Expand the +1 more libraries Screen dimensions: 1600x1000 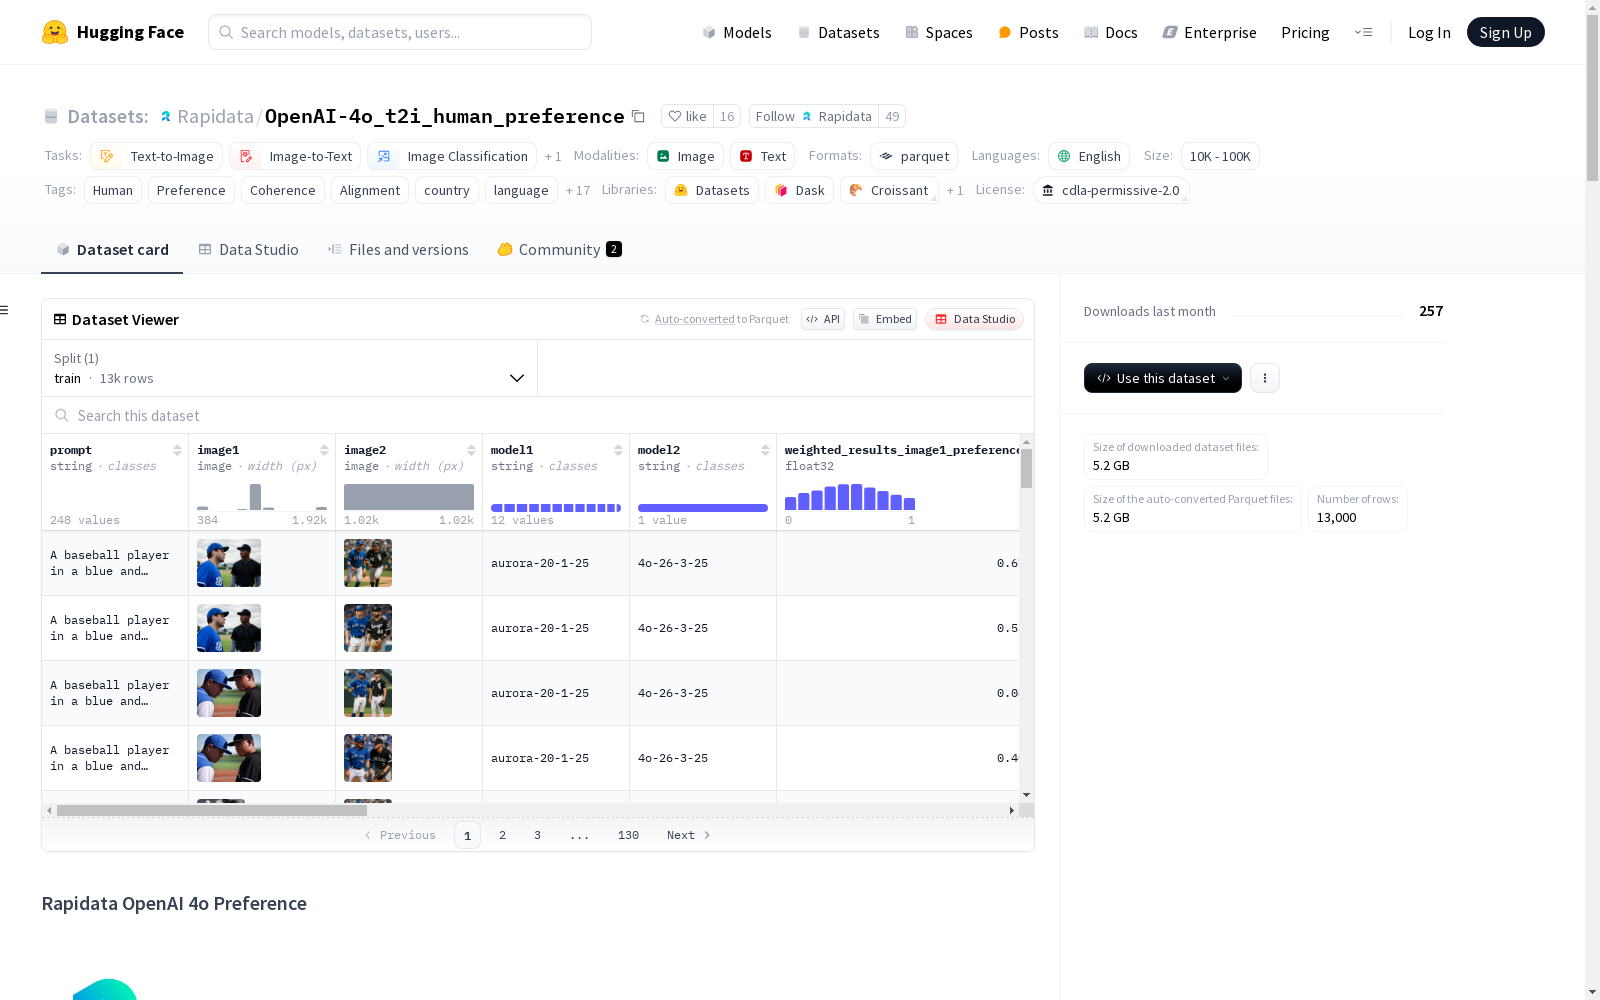(x=955, y=190)
